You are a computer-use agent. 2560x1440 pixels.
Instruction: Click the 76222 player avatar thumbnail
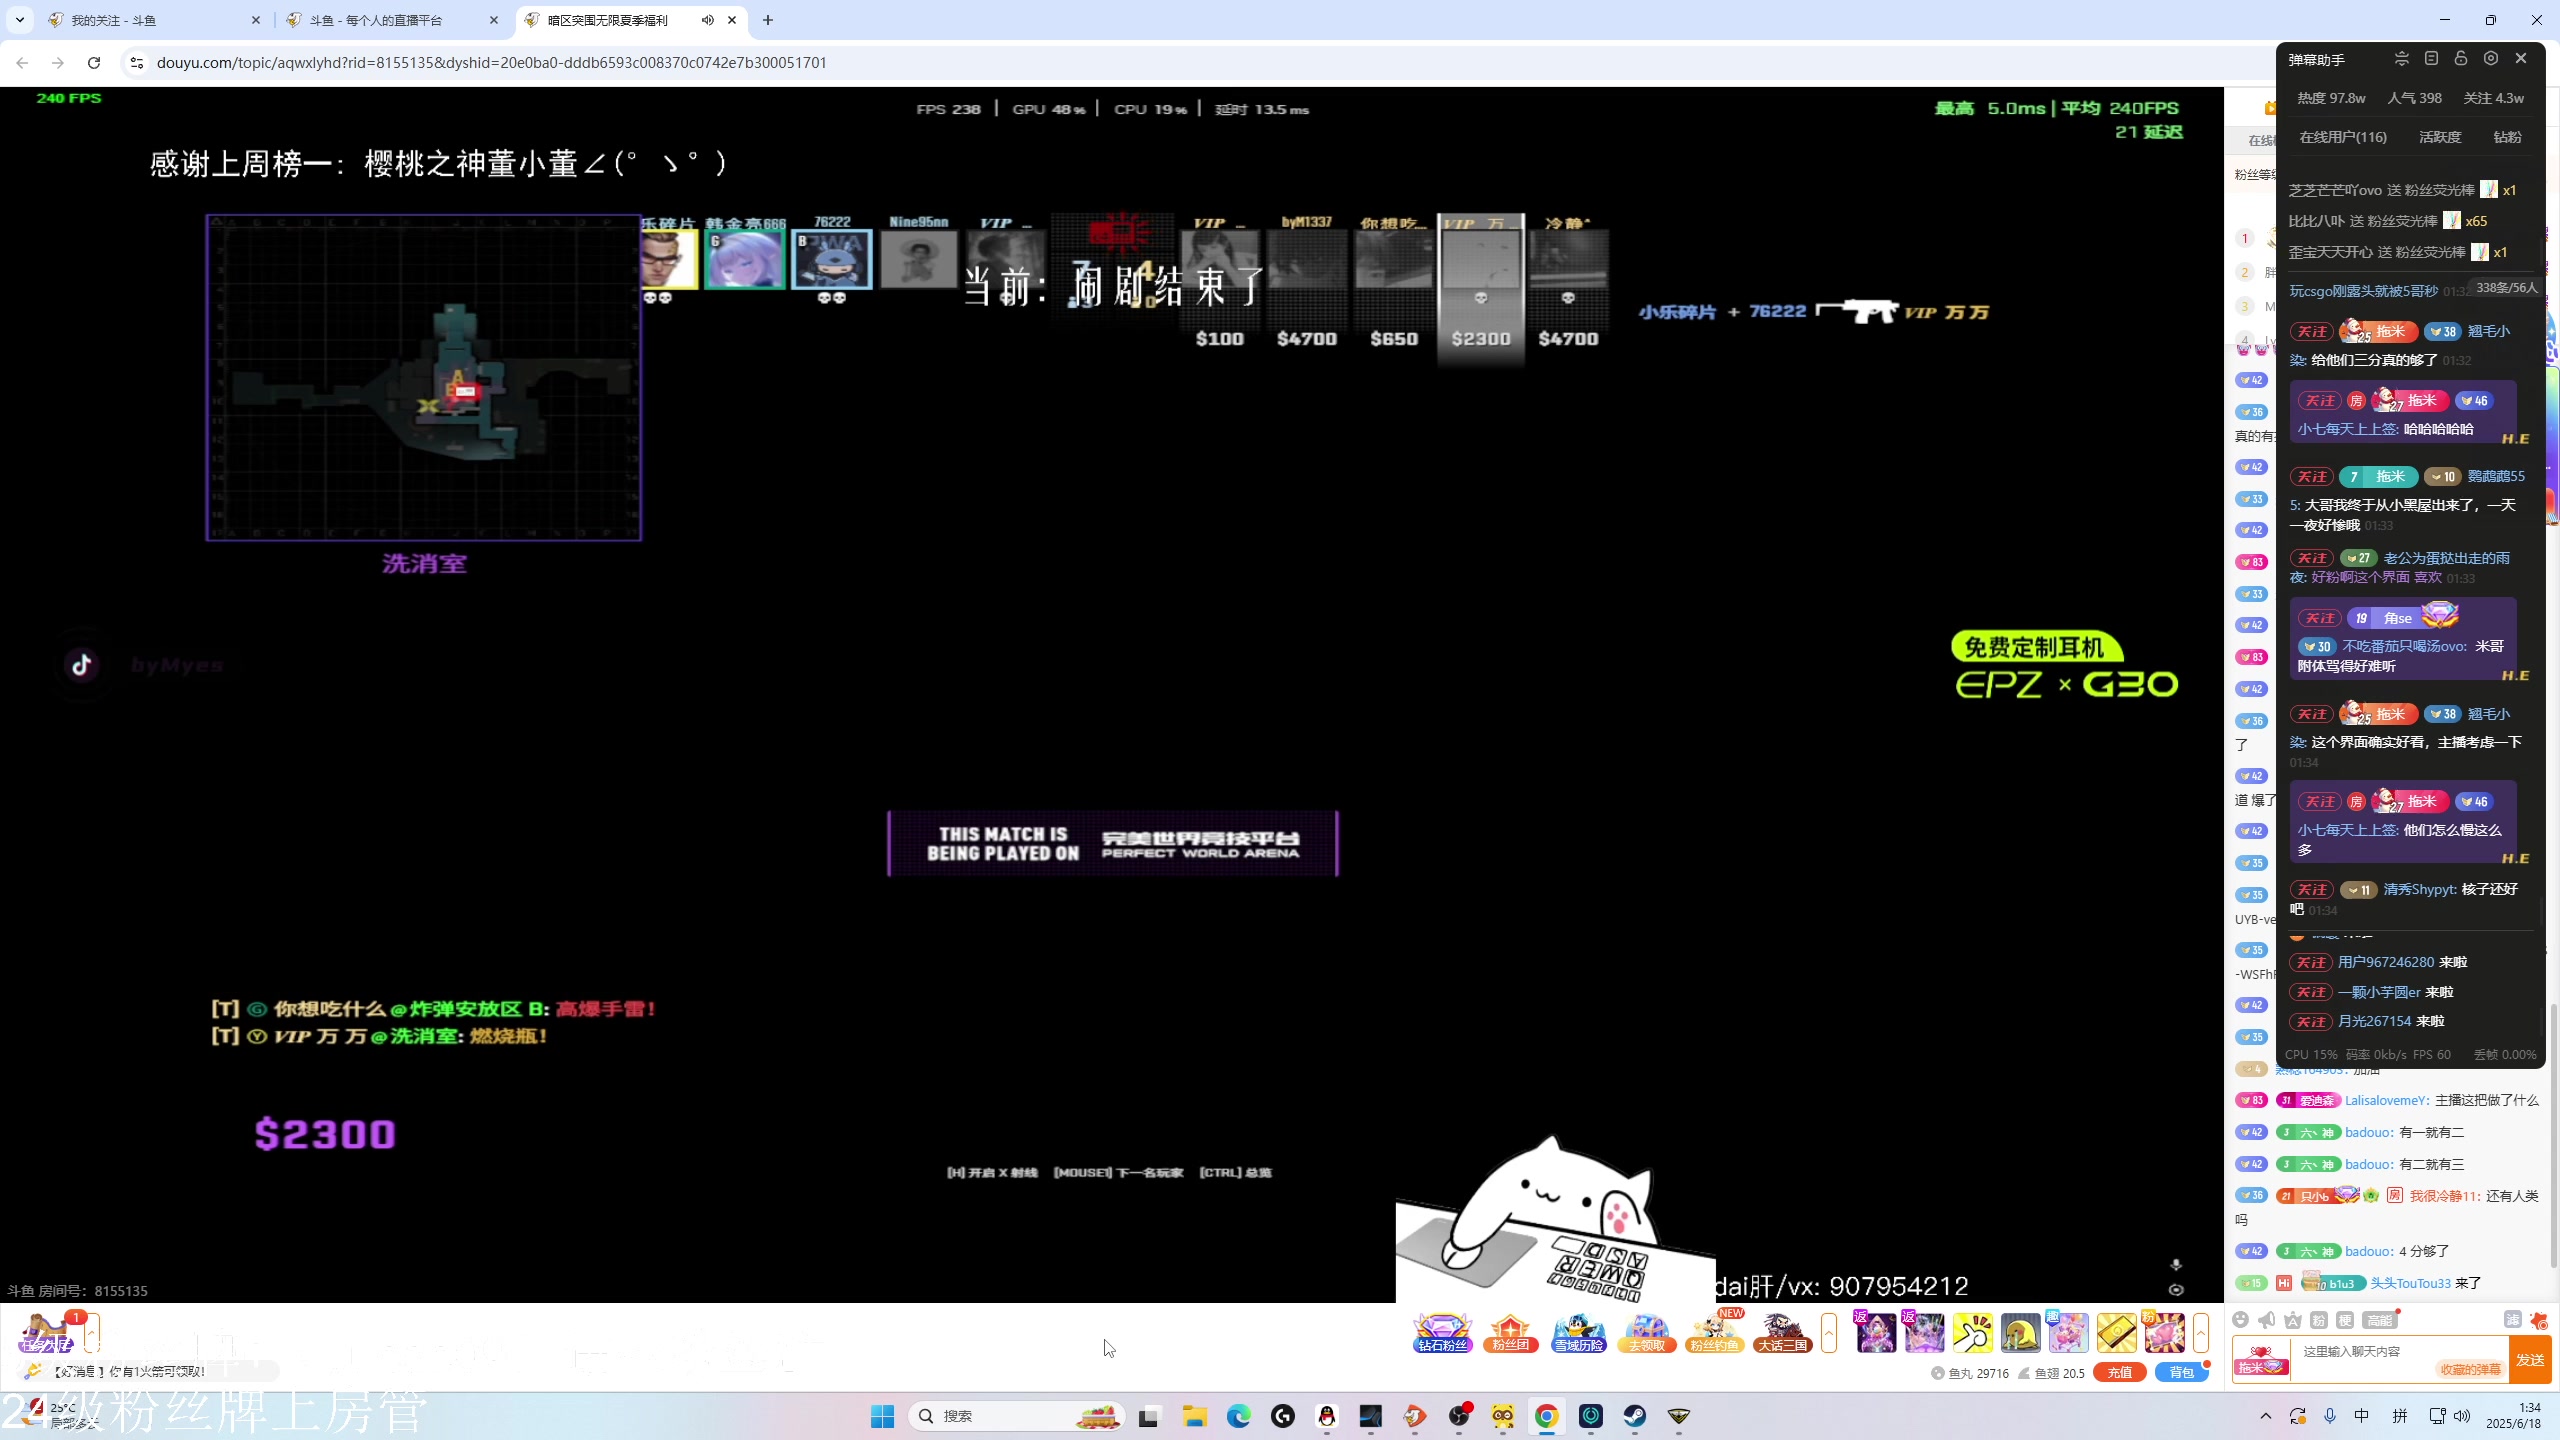pyautogui.click(x=832, y=259)
